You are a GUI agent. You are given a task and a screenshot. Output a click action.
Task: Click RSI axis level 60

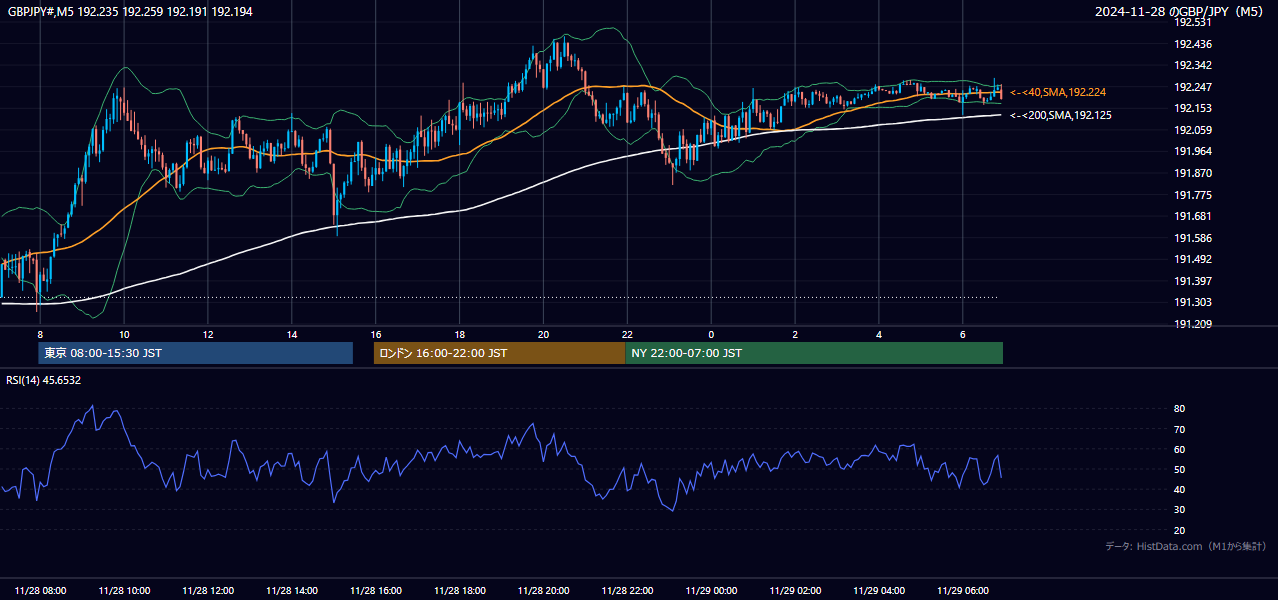(x=1179, y=449)
